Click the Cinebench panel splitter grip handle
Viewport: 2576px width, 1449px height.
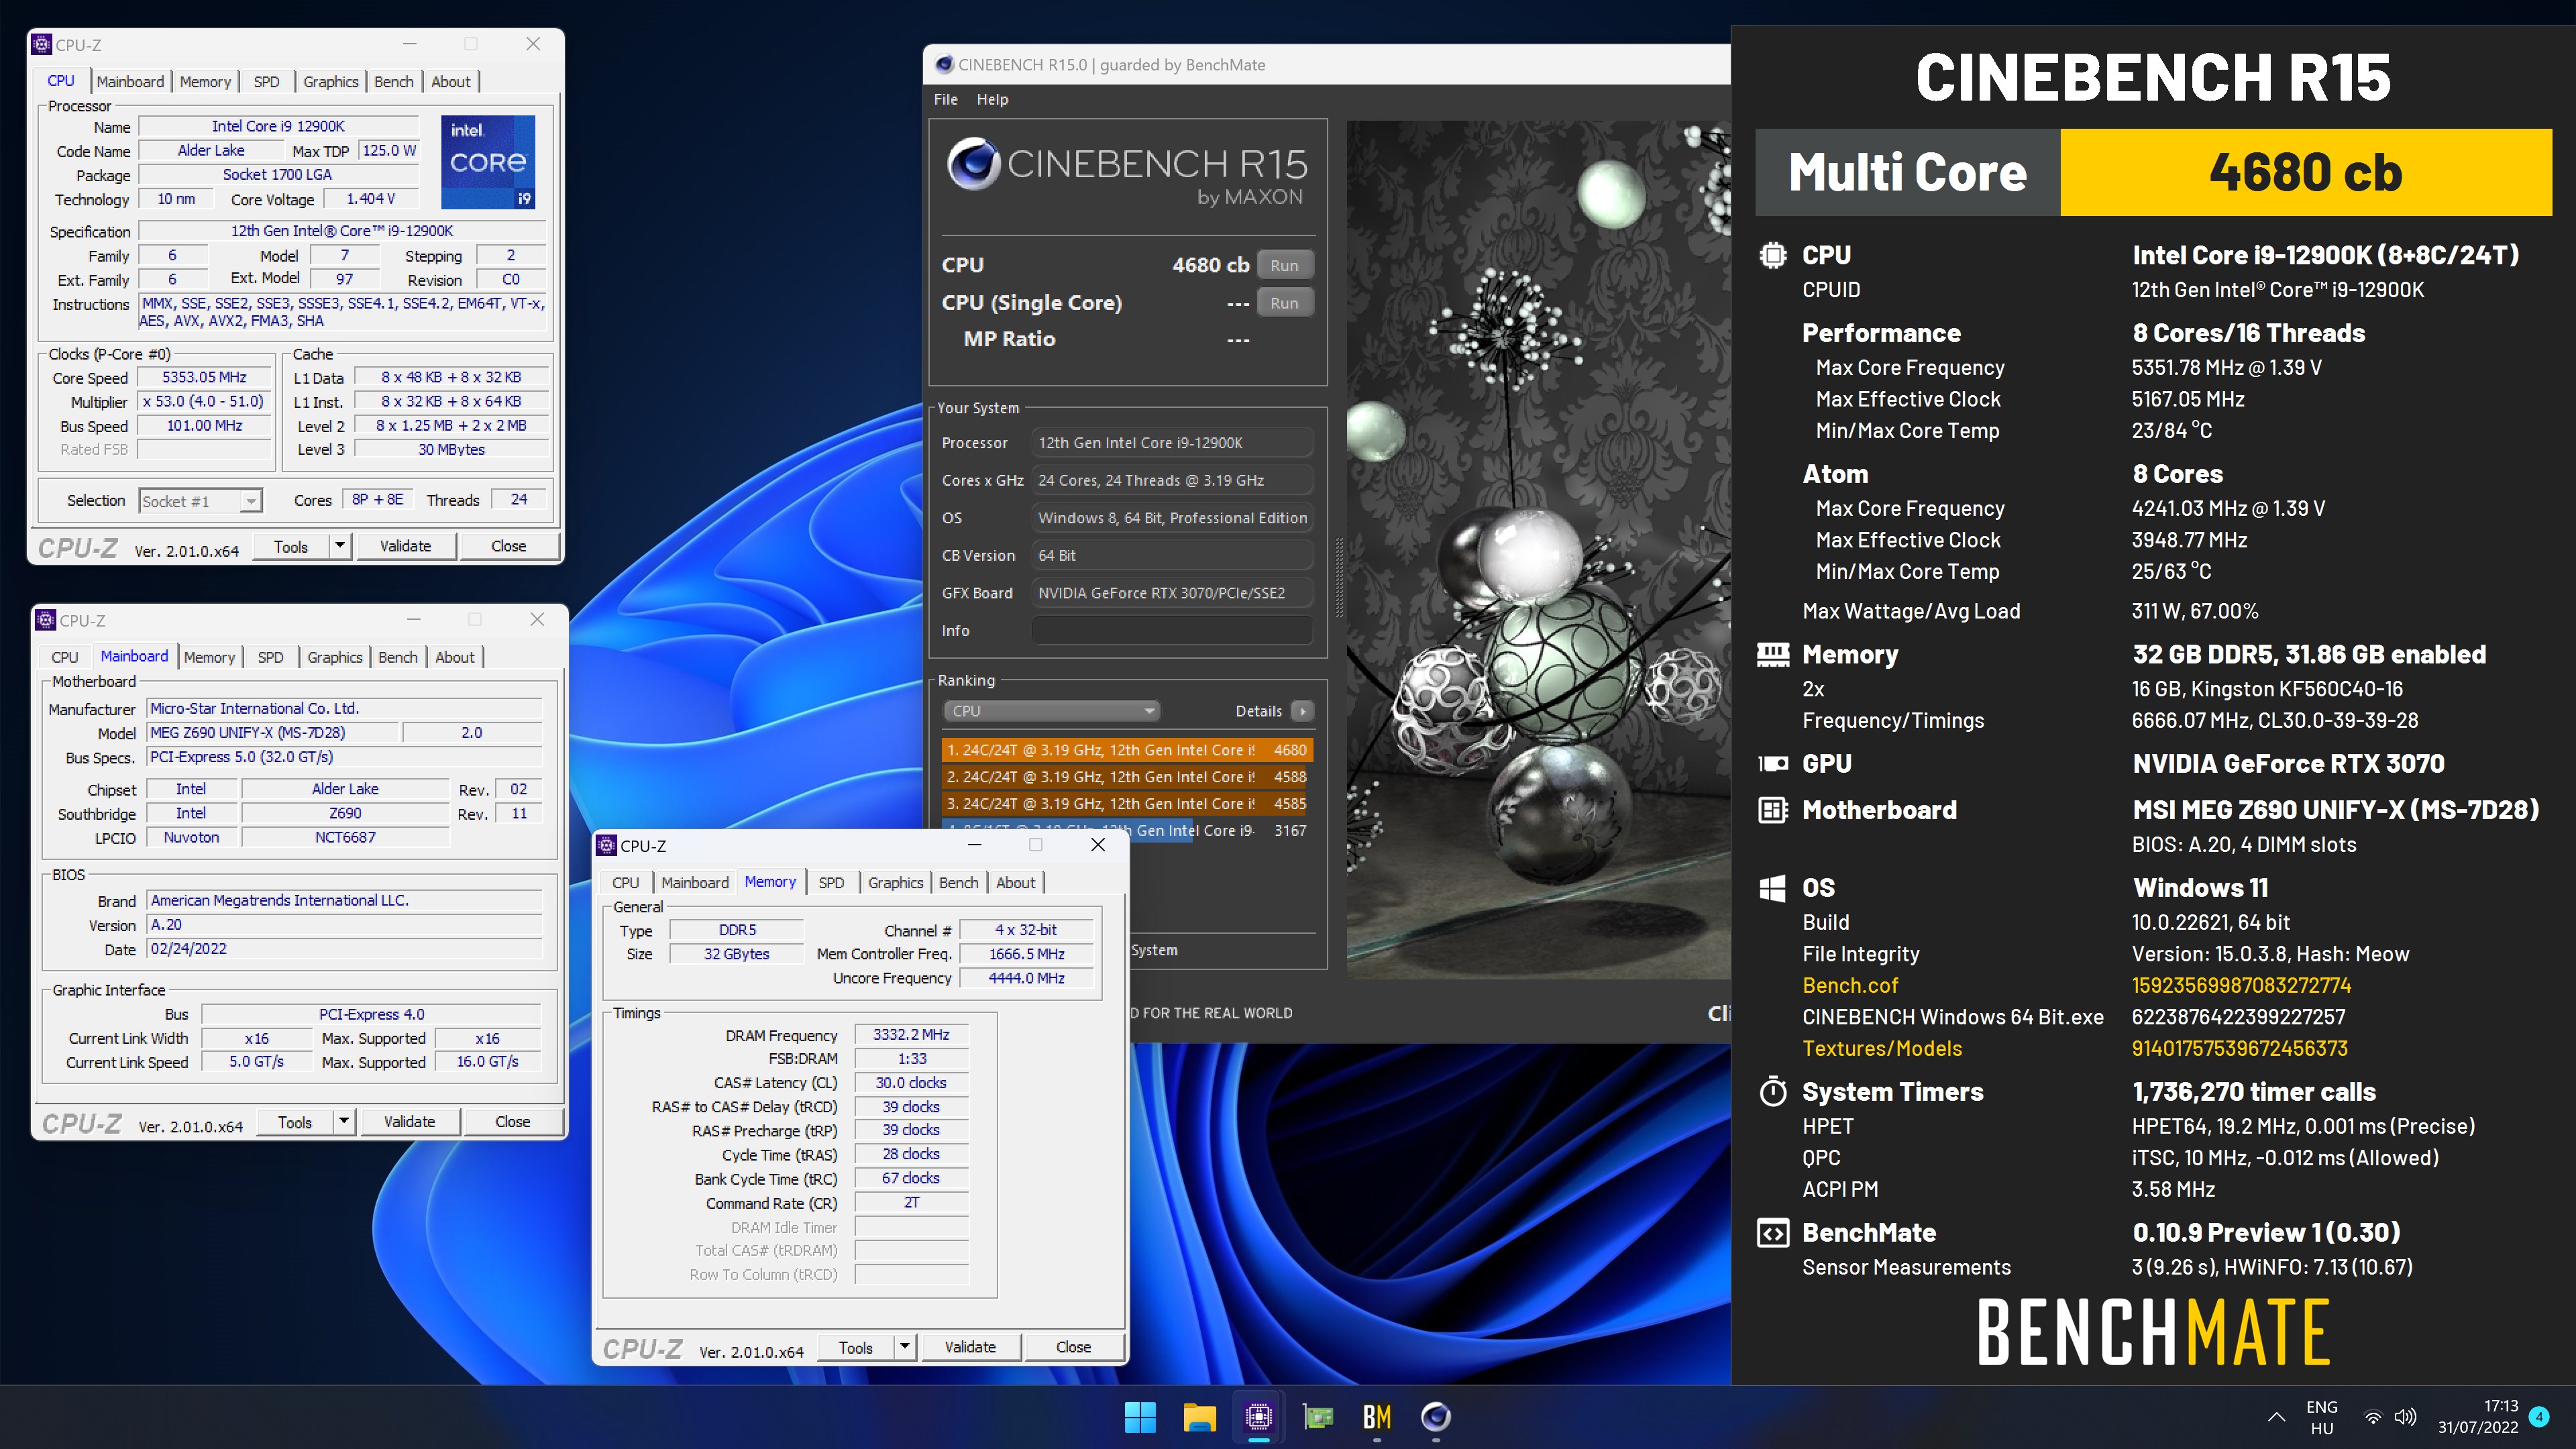[x=1338, y=578]
